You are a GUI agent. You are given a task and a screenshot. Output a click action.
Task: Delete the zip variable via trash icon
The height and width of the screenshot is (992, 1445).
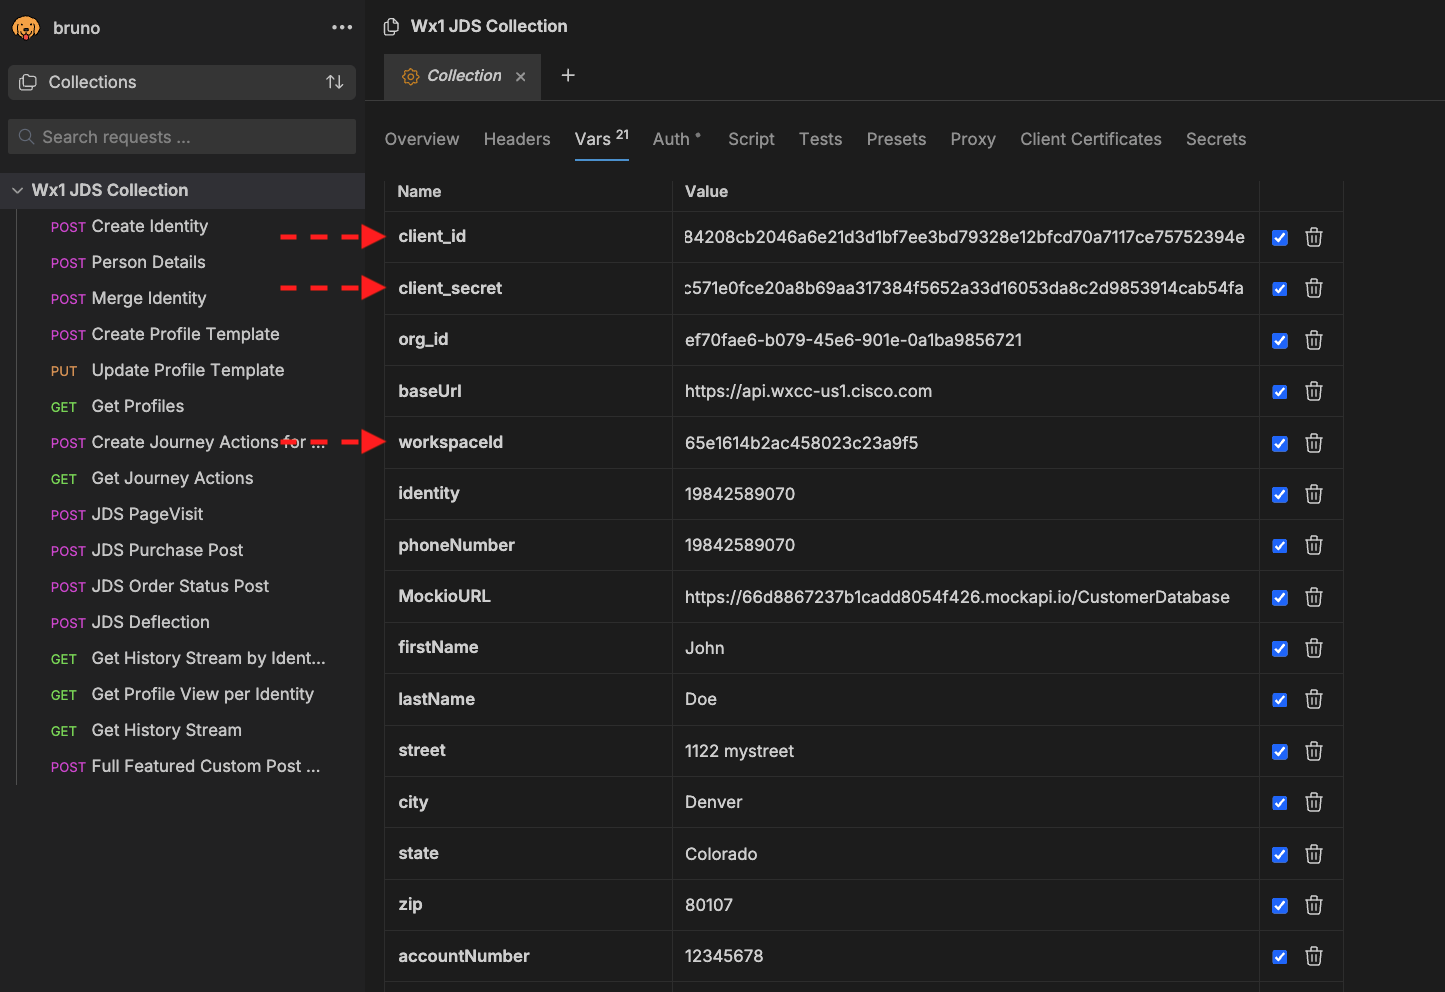click(x=1314, y=905)
